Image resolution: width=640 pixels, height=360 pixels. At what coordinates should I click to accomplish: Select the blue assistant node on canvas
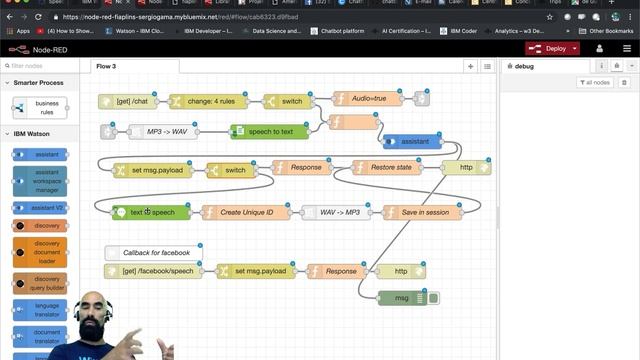tap(412, 142)
